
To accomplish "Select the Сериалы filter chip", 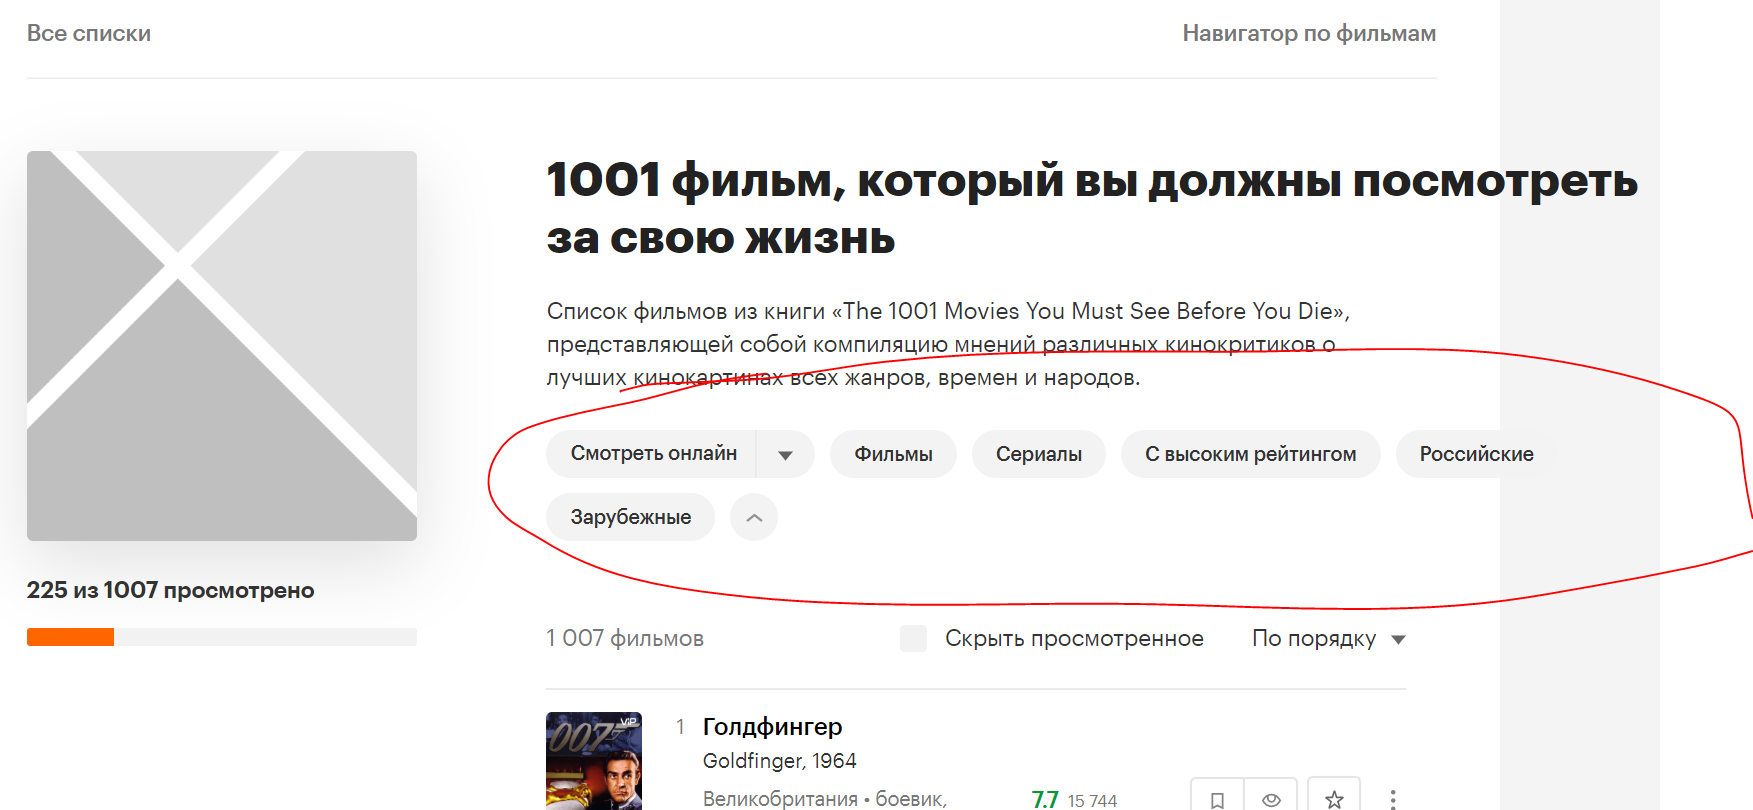I will coord(1039,454).
